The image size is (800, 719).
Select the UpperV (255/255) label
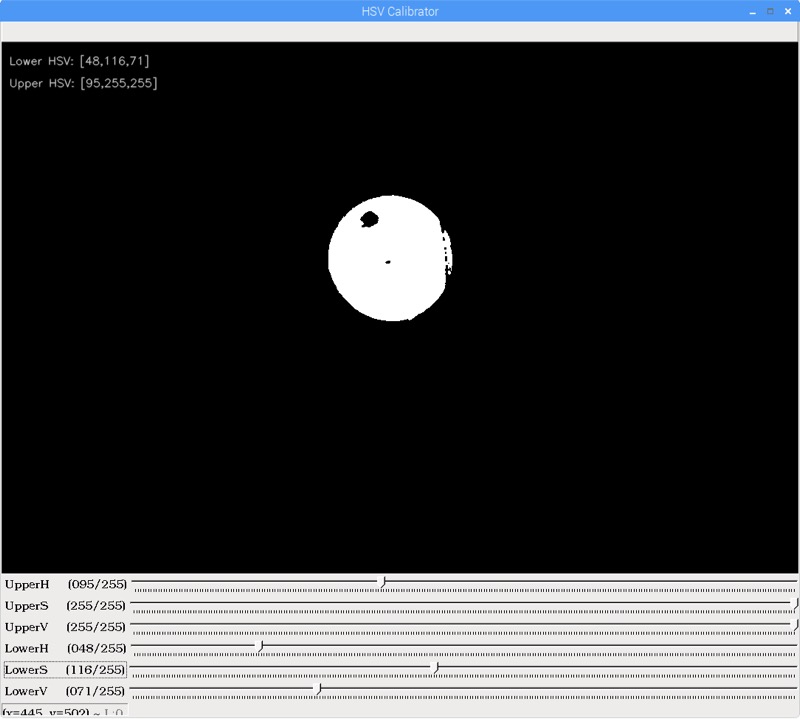[65, 627]
